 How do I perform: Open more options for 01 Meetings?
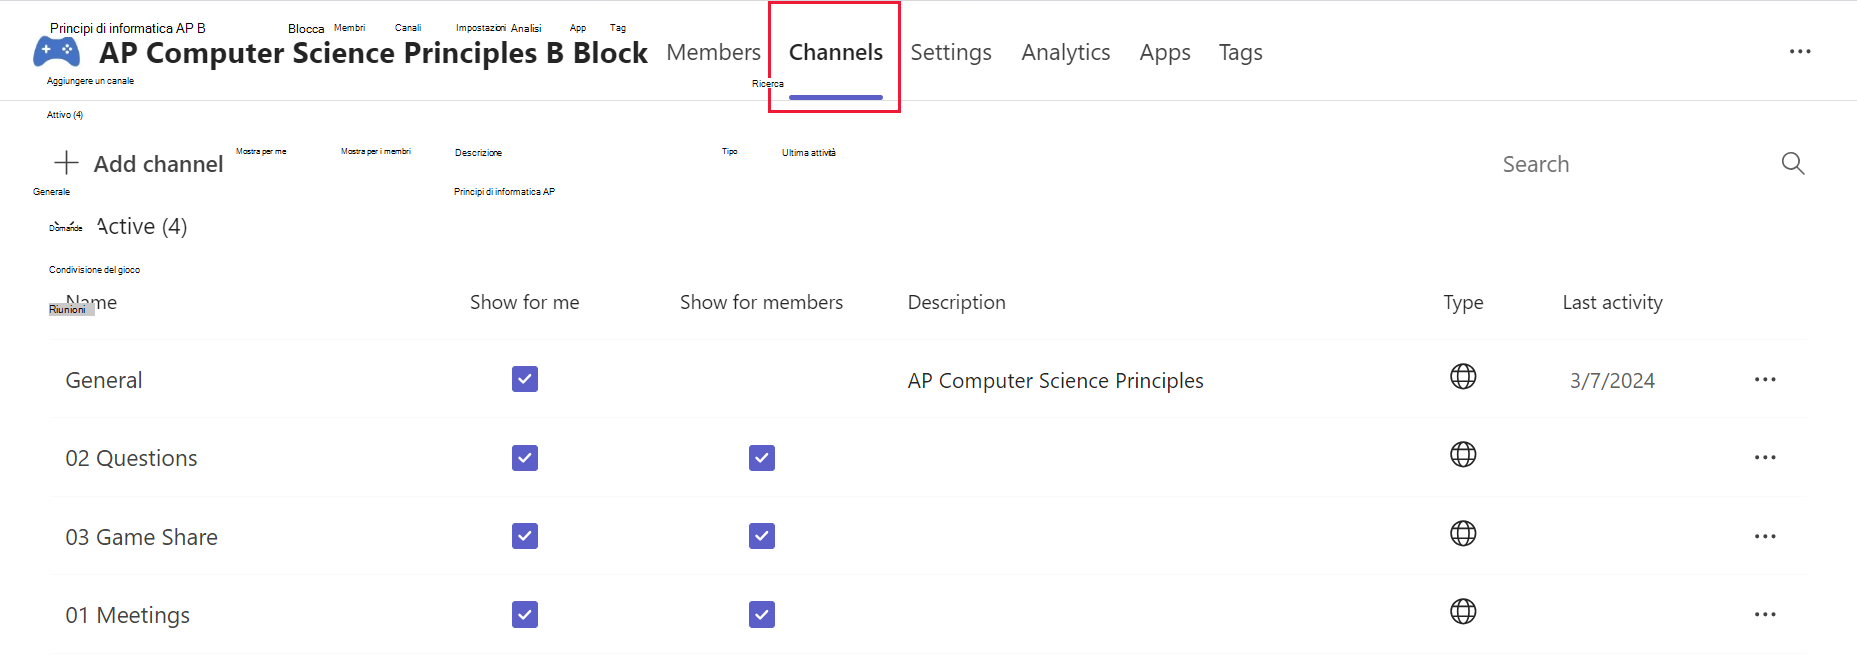pos(1765,615)
